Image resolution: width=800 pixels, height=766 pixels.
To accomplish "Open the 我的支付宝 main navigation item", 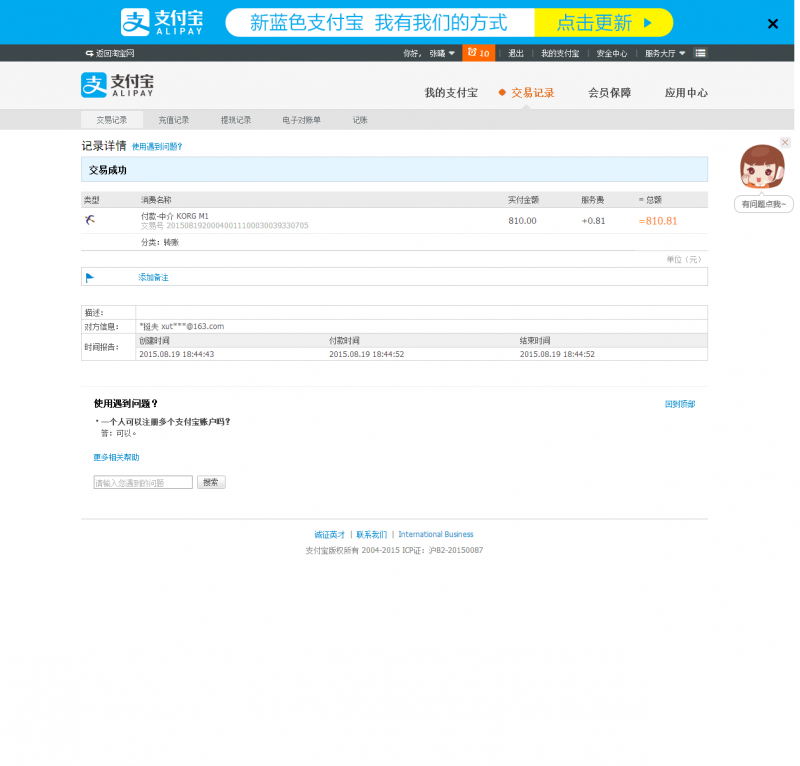I will 451,93.
